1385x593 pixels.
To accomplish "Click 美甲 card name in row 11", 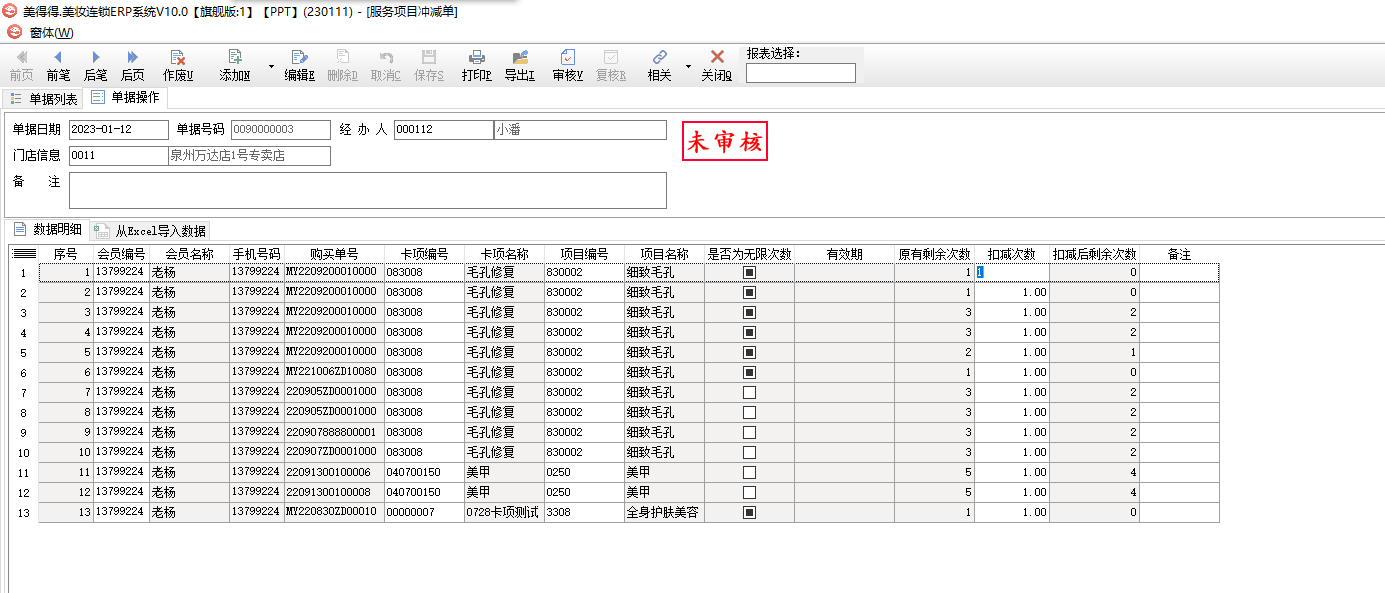I will tap(504, 472).
